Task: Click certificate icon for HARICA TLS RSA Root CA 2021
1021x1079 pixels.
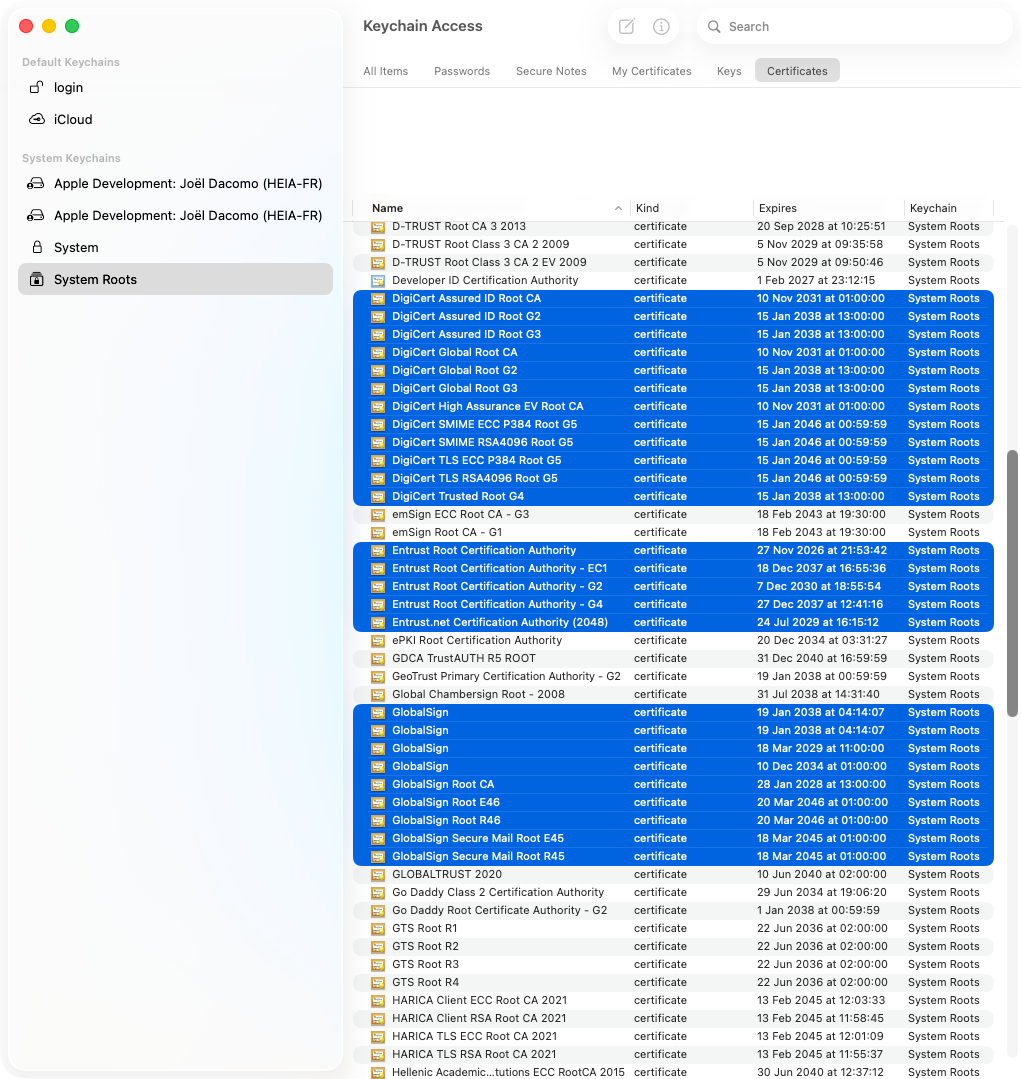Action: tap(378, 1054)
